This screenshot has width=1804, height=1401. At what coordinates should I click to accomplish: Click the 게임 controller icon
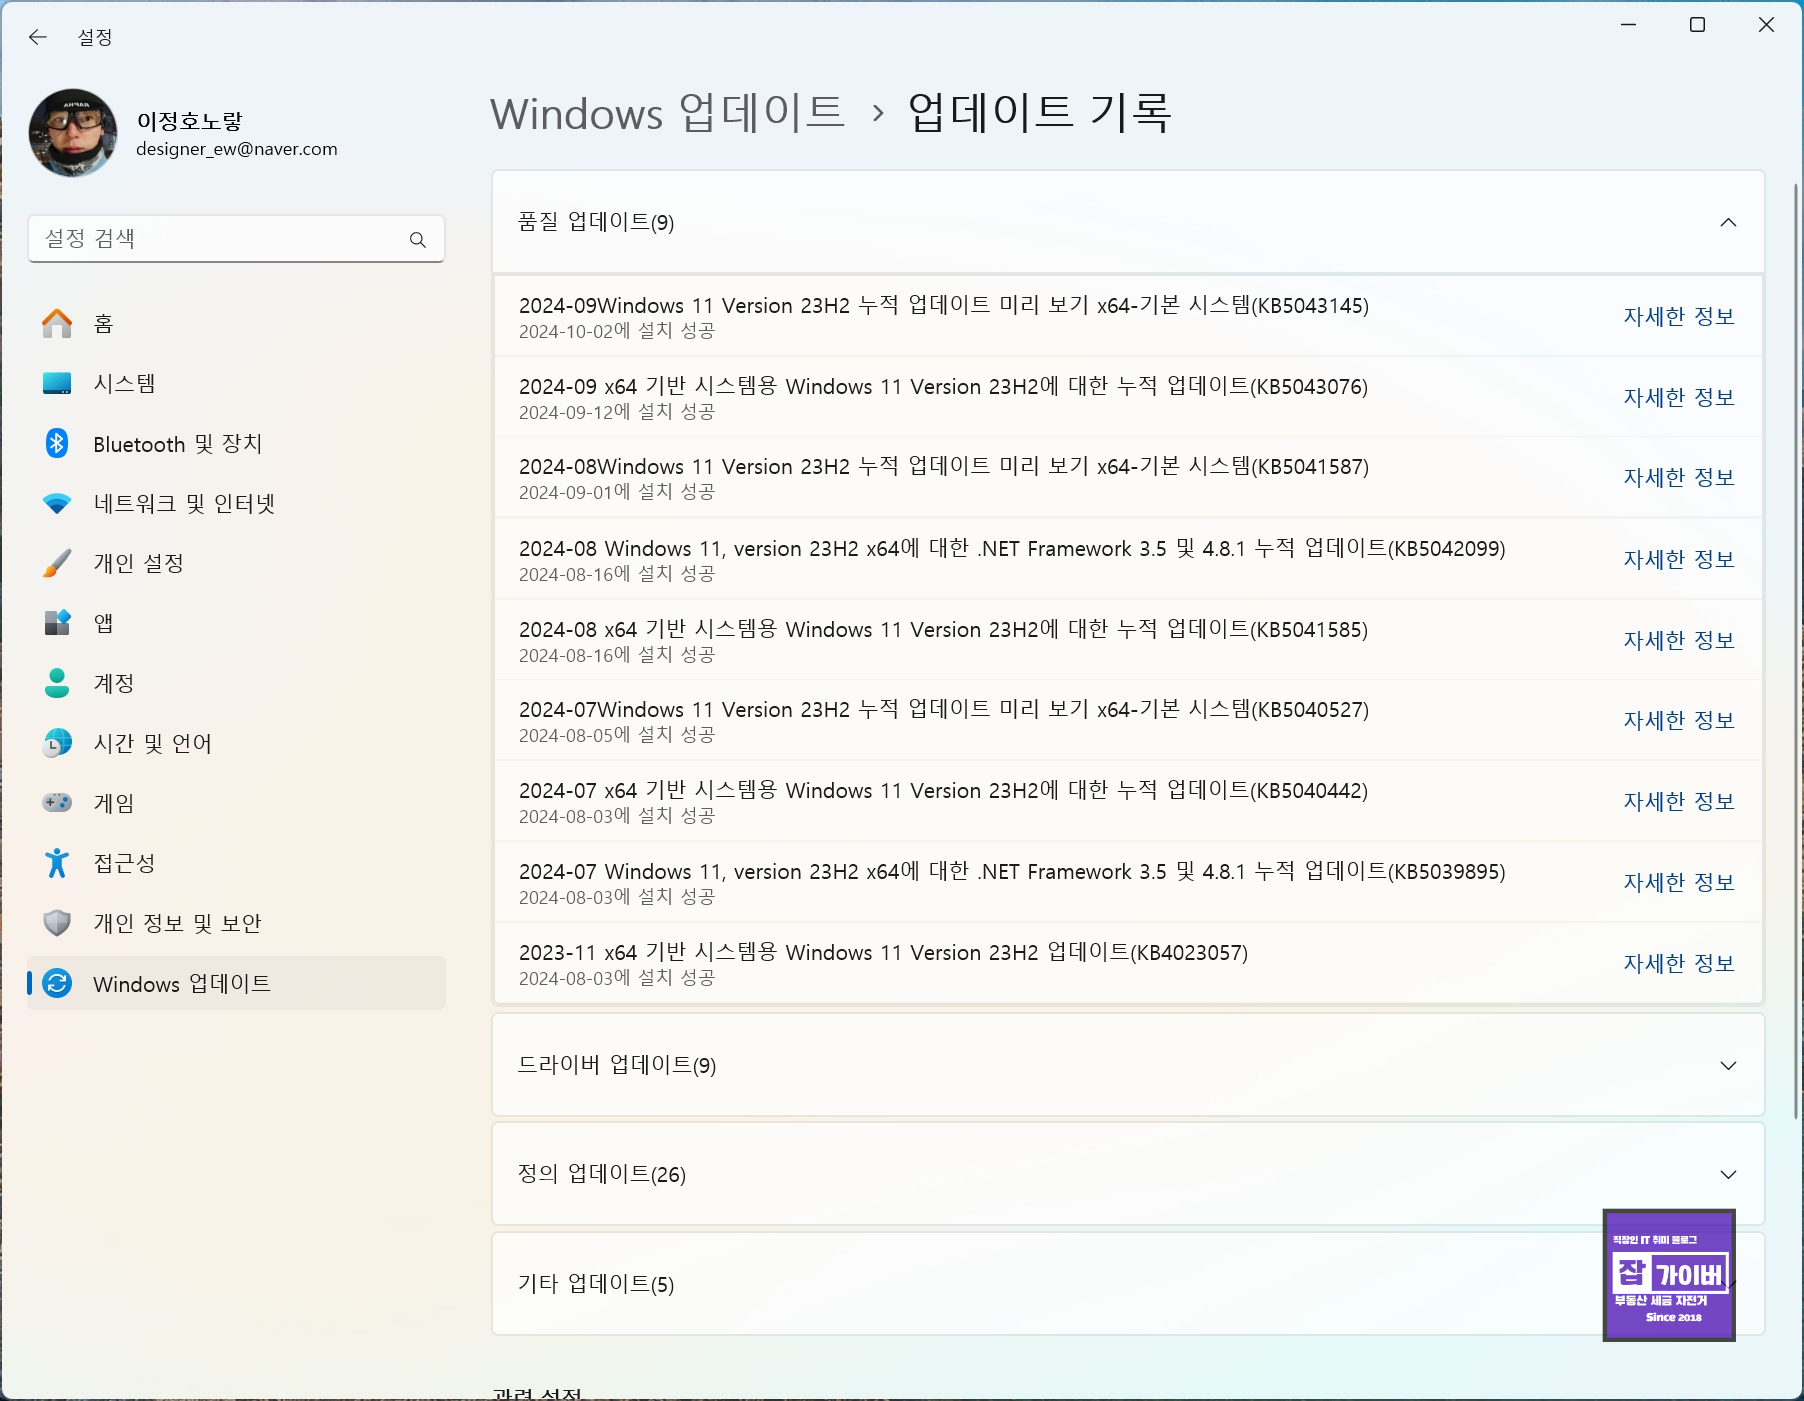tap(57, 803)
